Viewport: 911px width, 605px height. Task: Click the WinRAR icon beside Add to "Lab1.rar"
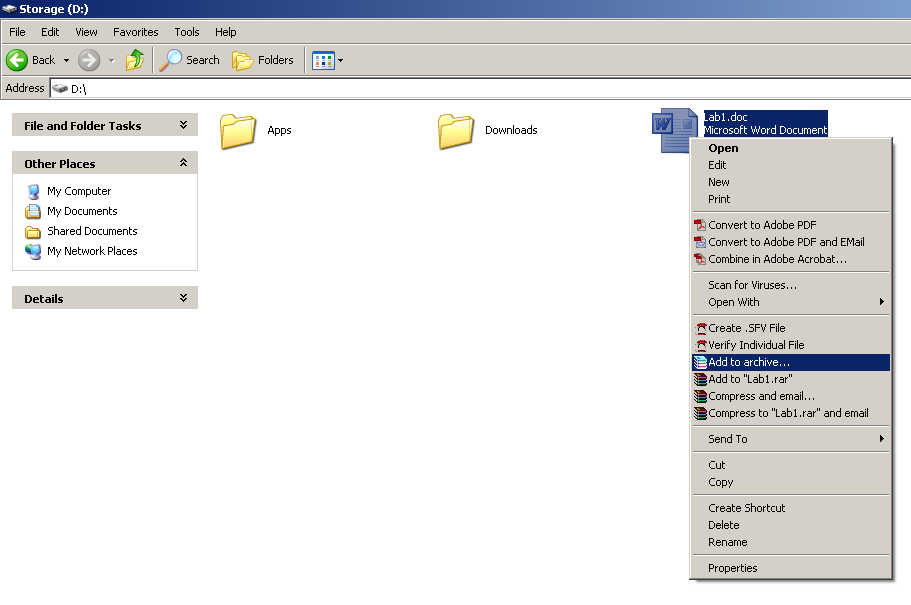(700, 380)
